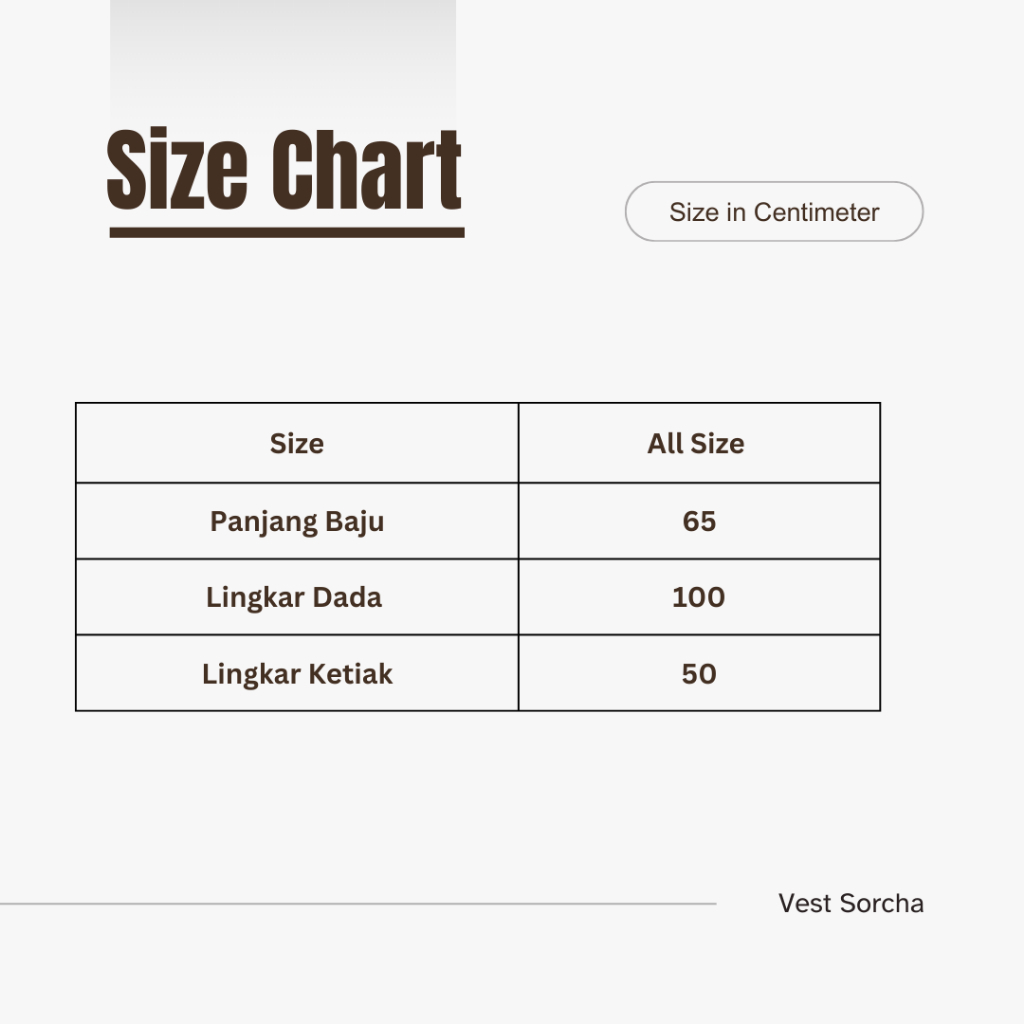Select the Panjang Baju row label
The height and width of the screenshot is (1024, 1024).
tap(297, 521)
